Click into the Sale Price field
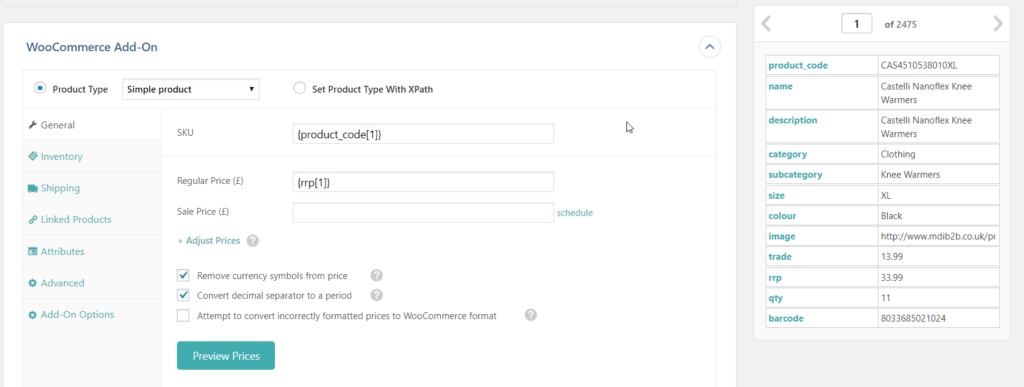The image size is (1024, 387). click(x=423, y=213)
